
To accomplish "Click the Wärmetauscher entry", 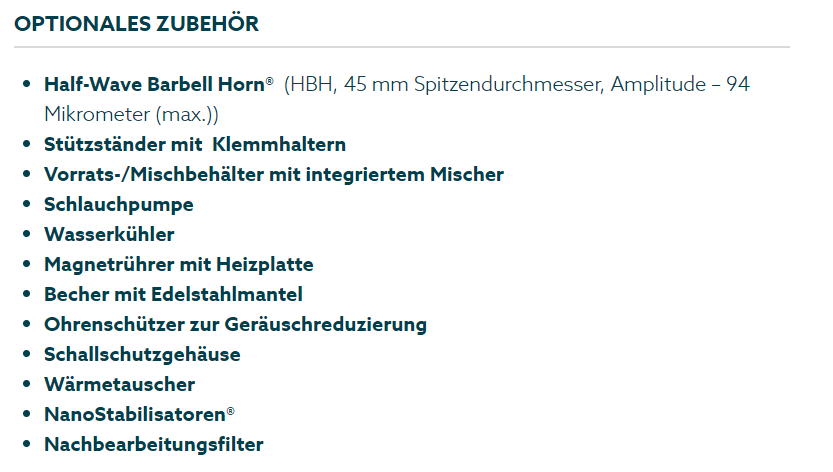I will tap(119, 384).
